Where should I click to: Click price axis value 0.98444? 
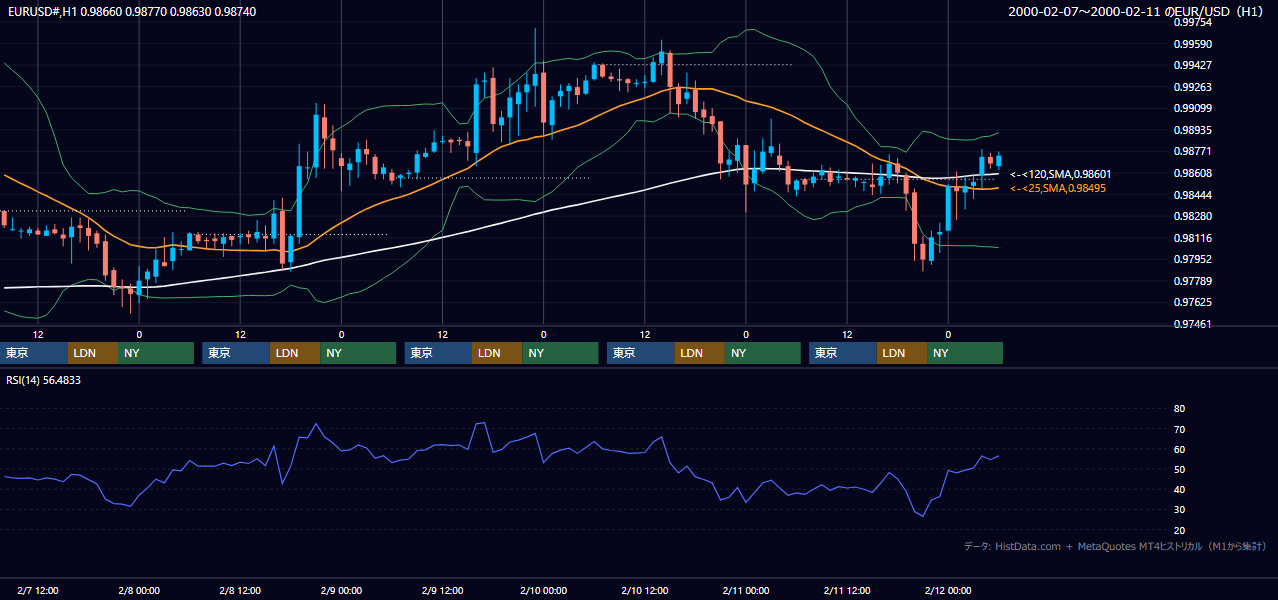coord(1192,195)
